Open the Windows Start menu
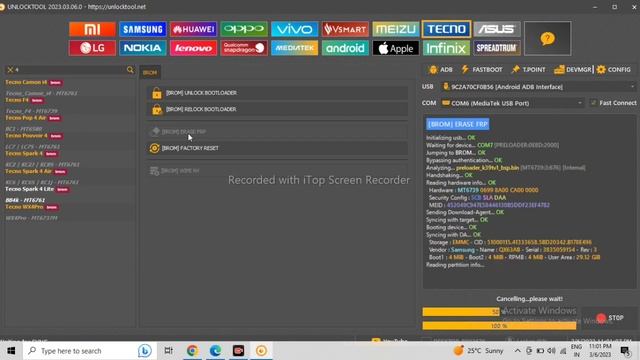Image resolution: width=640 pixels, height=360 pixels. coord(11,351)
